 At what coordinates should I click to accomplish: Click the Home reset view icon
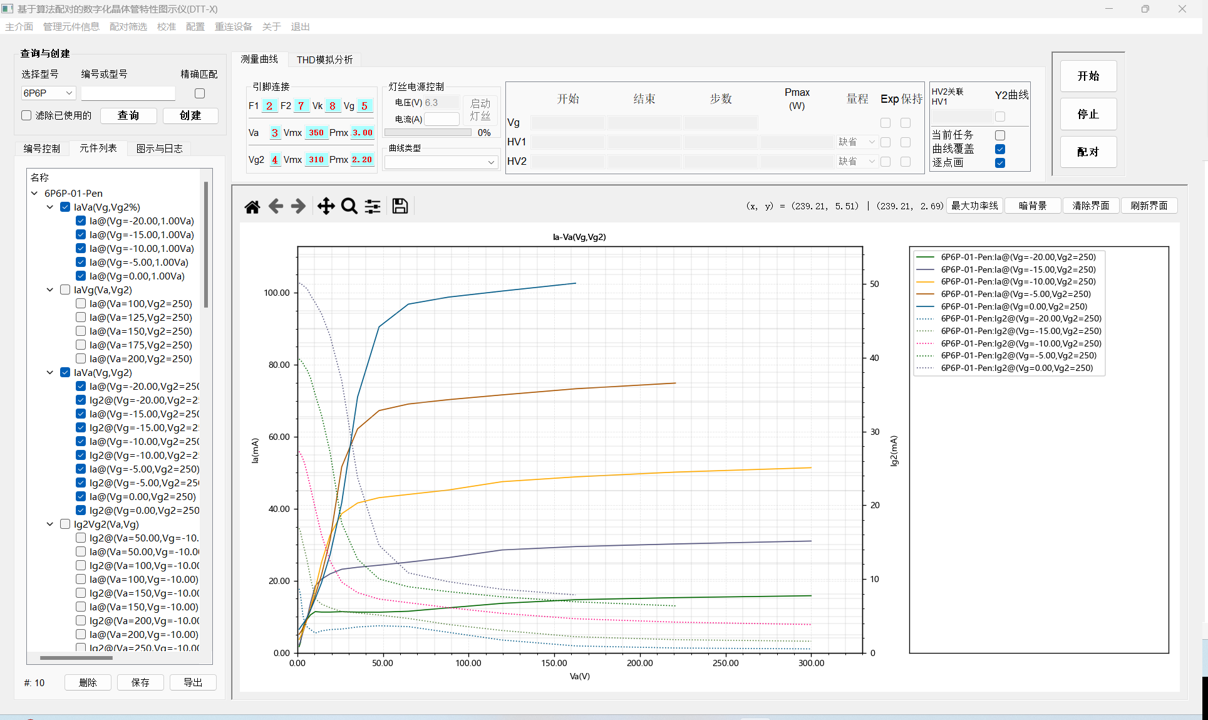tap(252, 206)
